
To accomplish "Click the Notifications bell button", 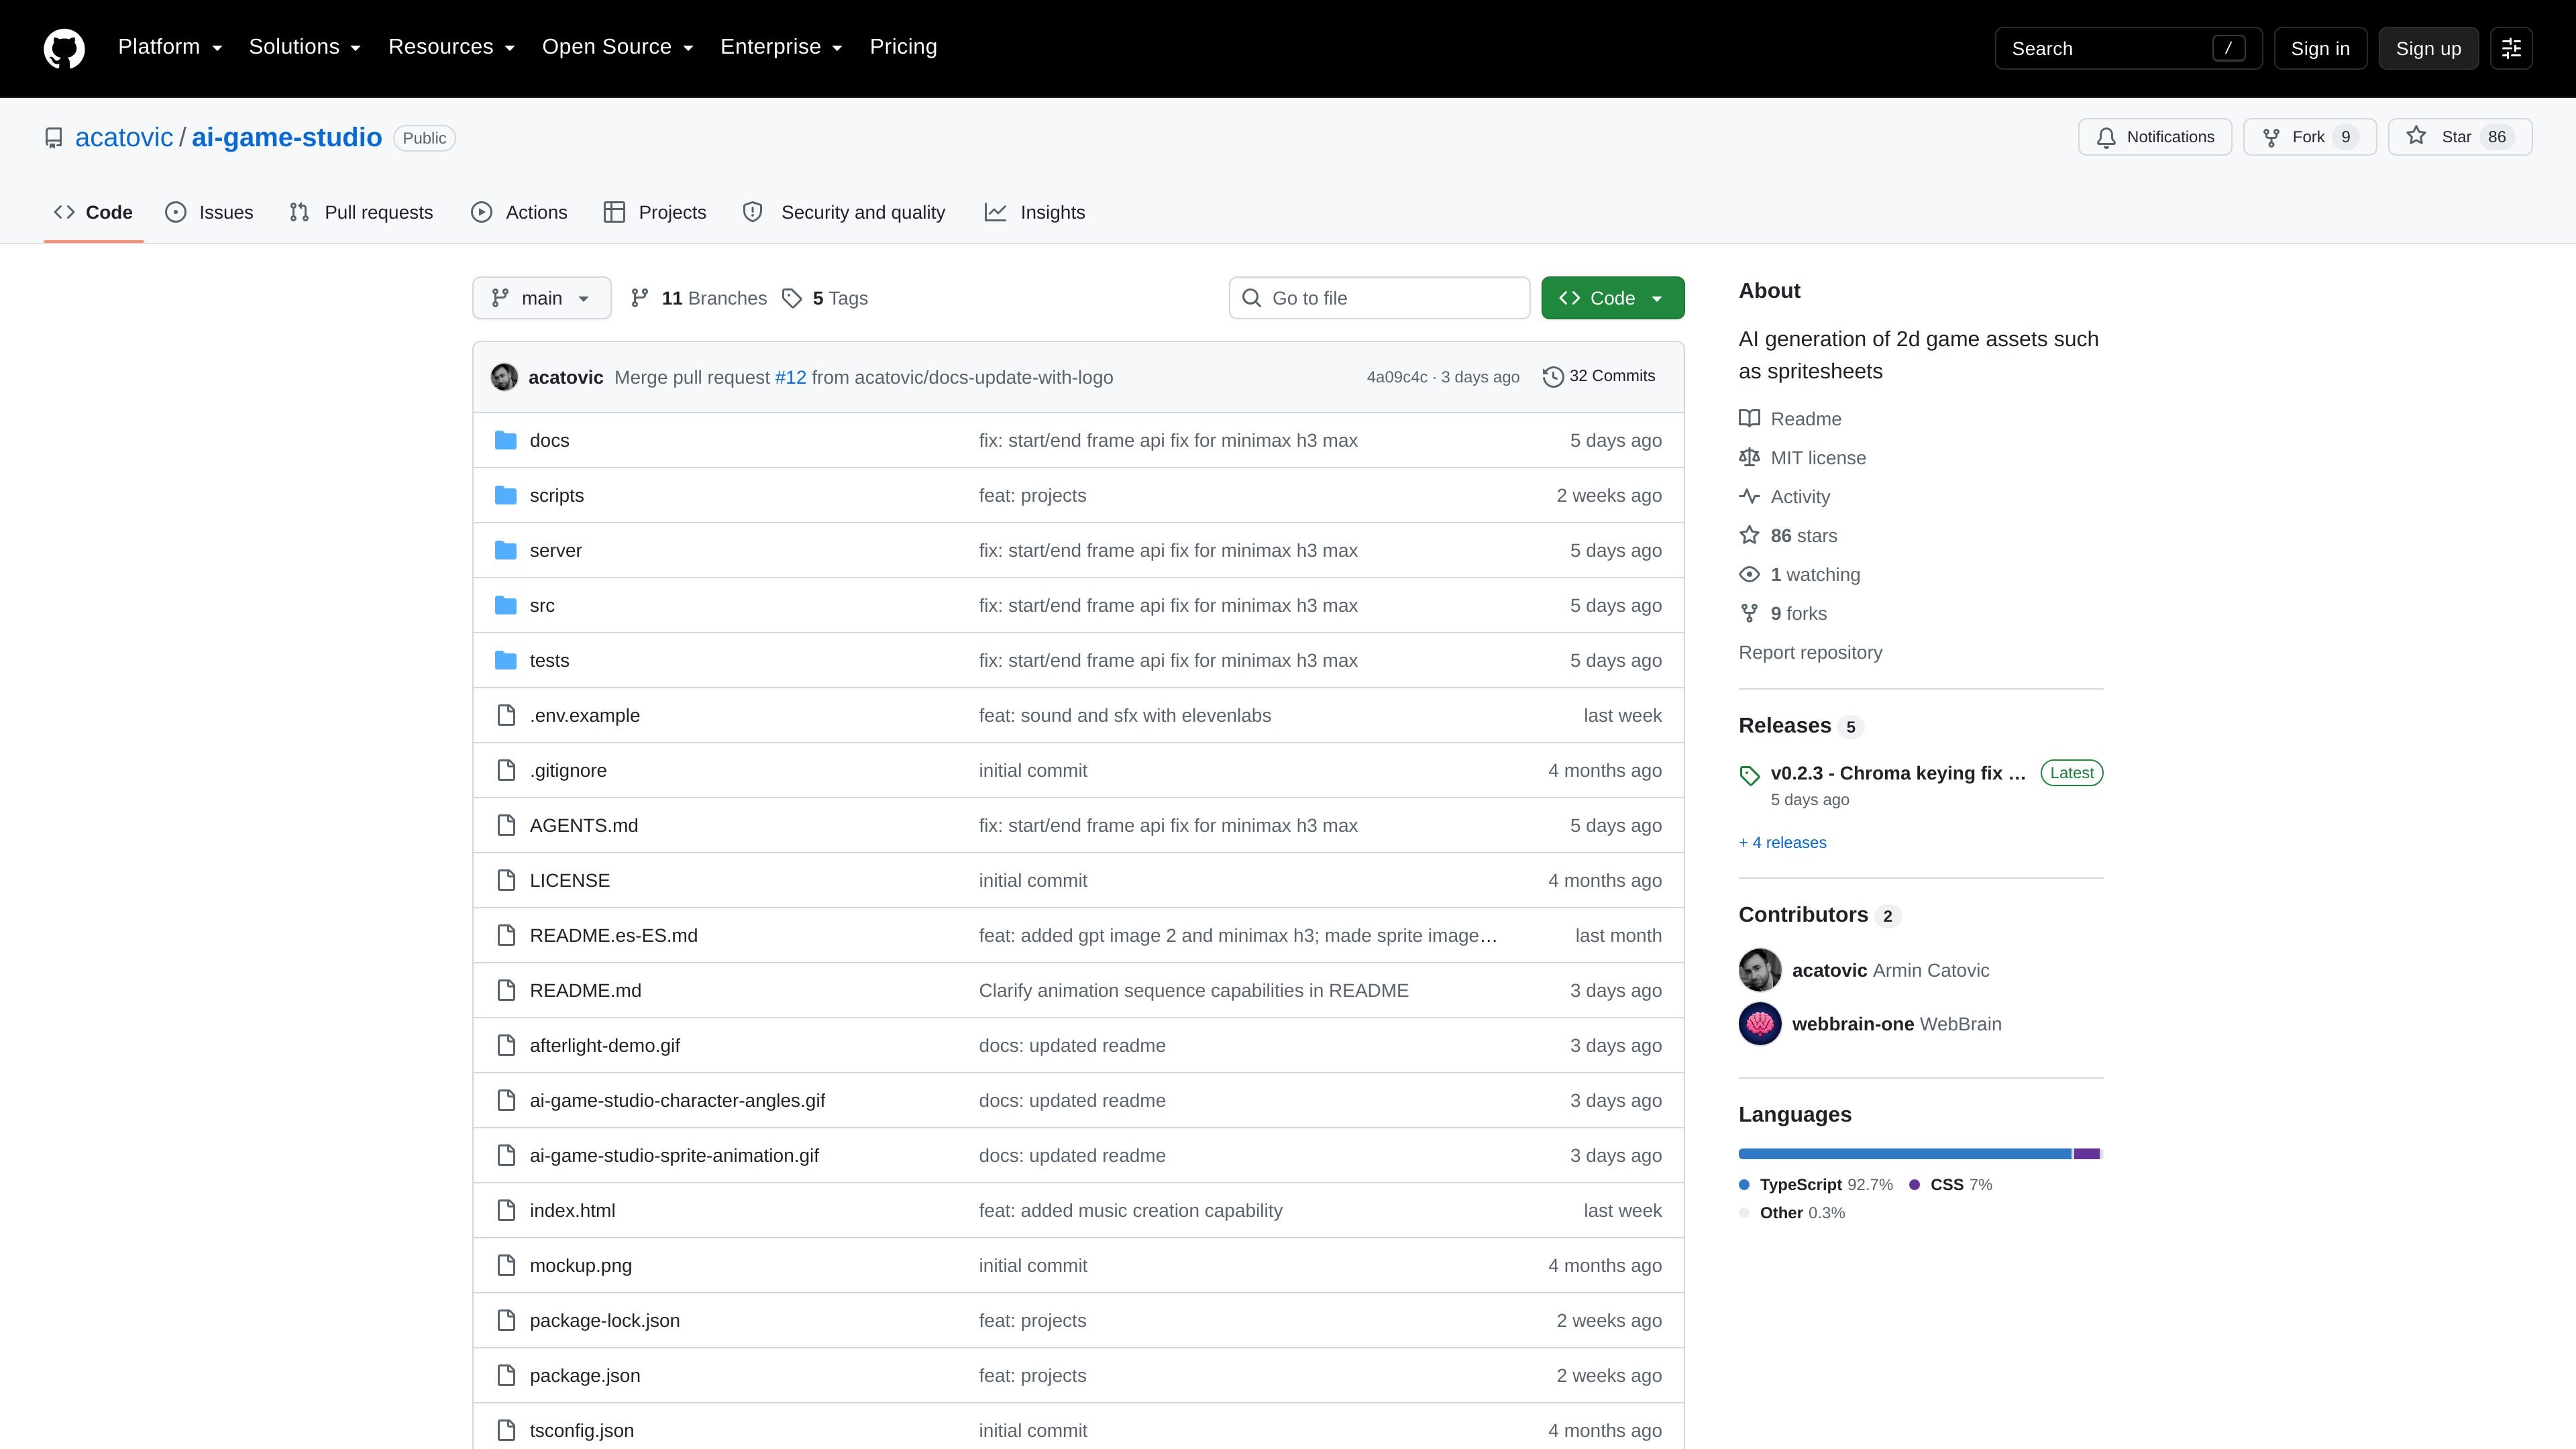I will (2155, 137).
